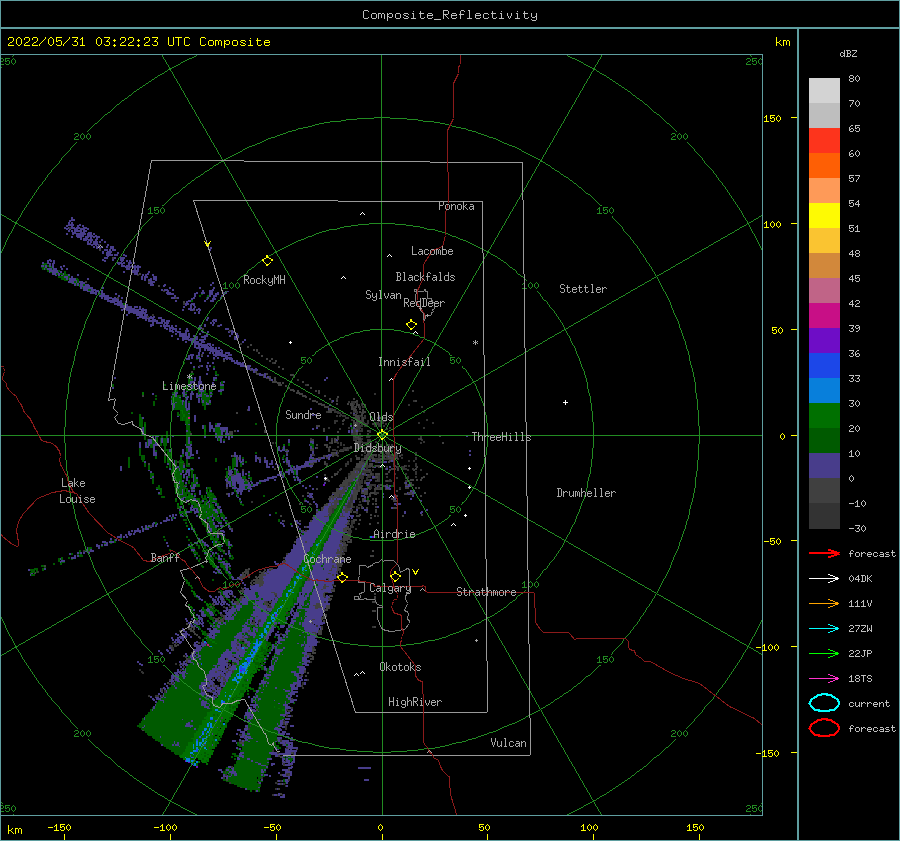900x841 pixels.
Task: Click the Composite_Reflectivity title
Action: pyautogui.click(x=450, y=15)
